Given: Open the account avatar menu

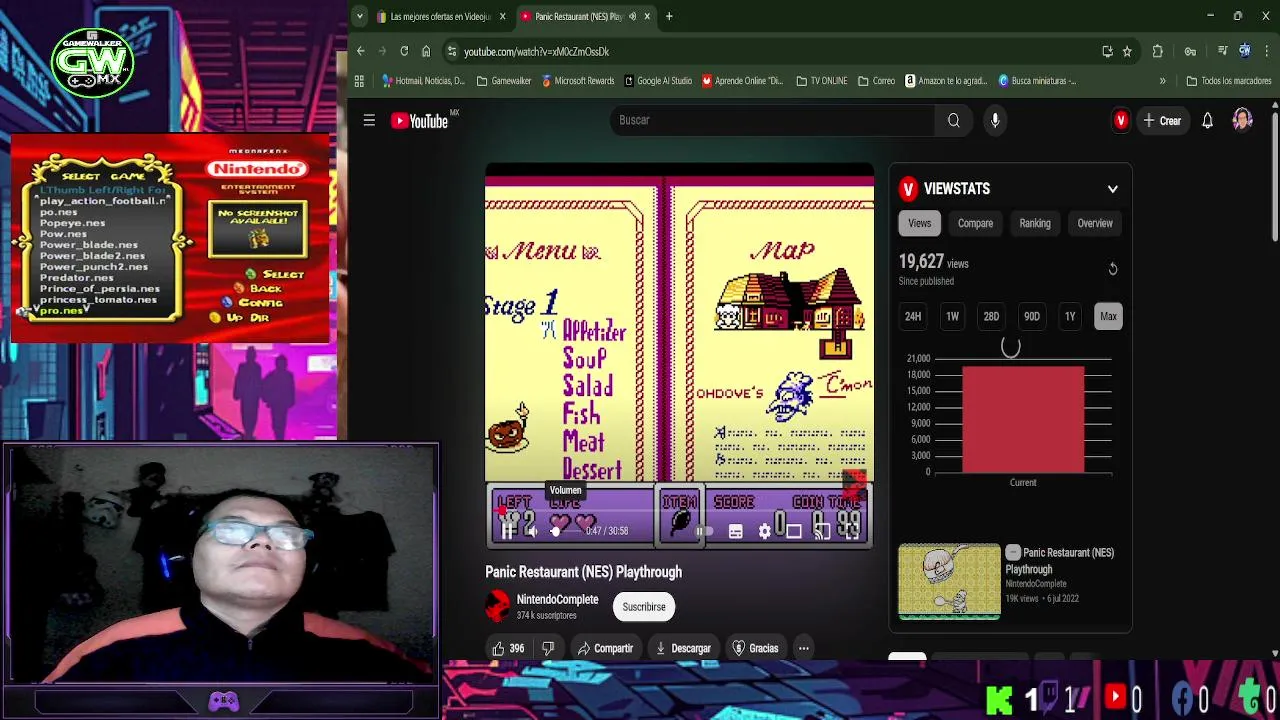Looking at the screenshot, I should (x=1242, y=120).
